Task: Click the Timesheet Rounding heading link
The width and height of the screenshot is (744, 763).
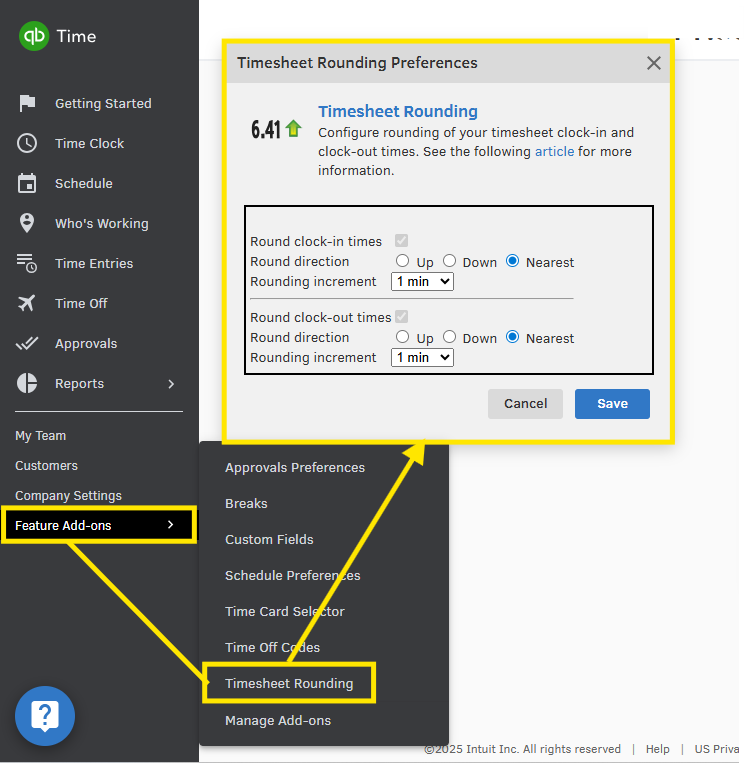Action: (398, 111)
